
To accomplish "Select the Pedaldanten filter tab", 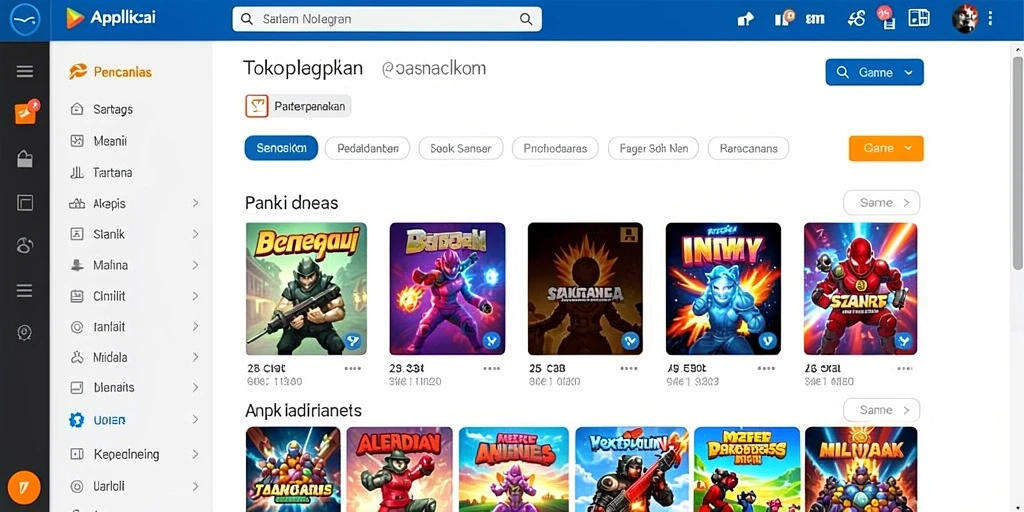I will [x=368, y=148].
